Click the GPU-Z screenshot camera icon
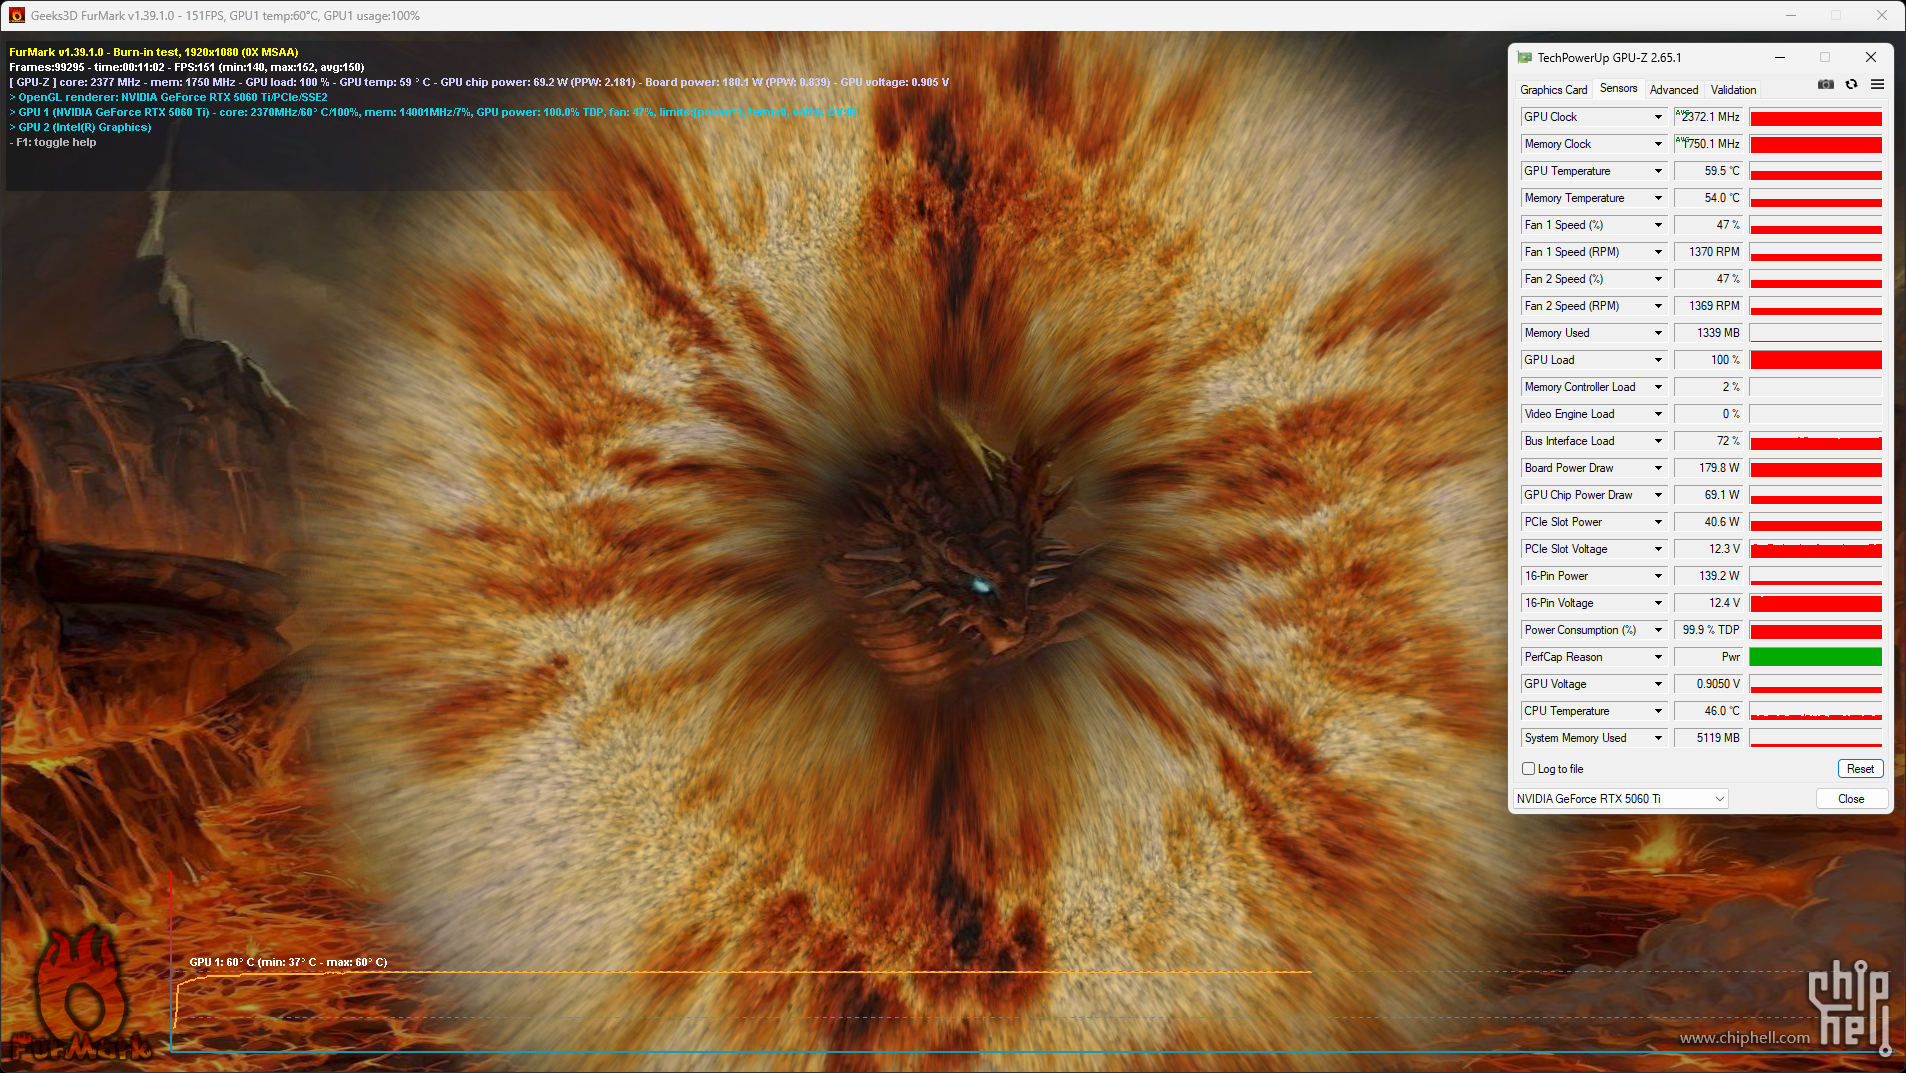This screenshot has height=1073, width=1906. [x=1825, y=85]
